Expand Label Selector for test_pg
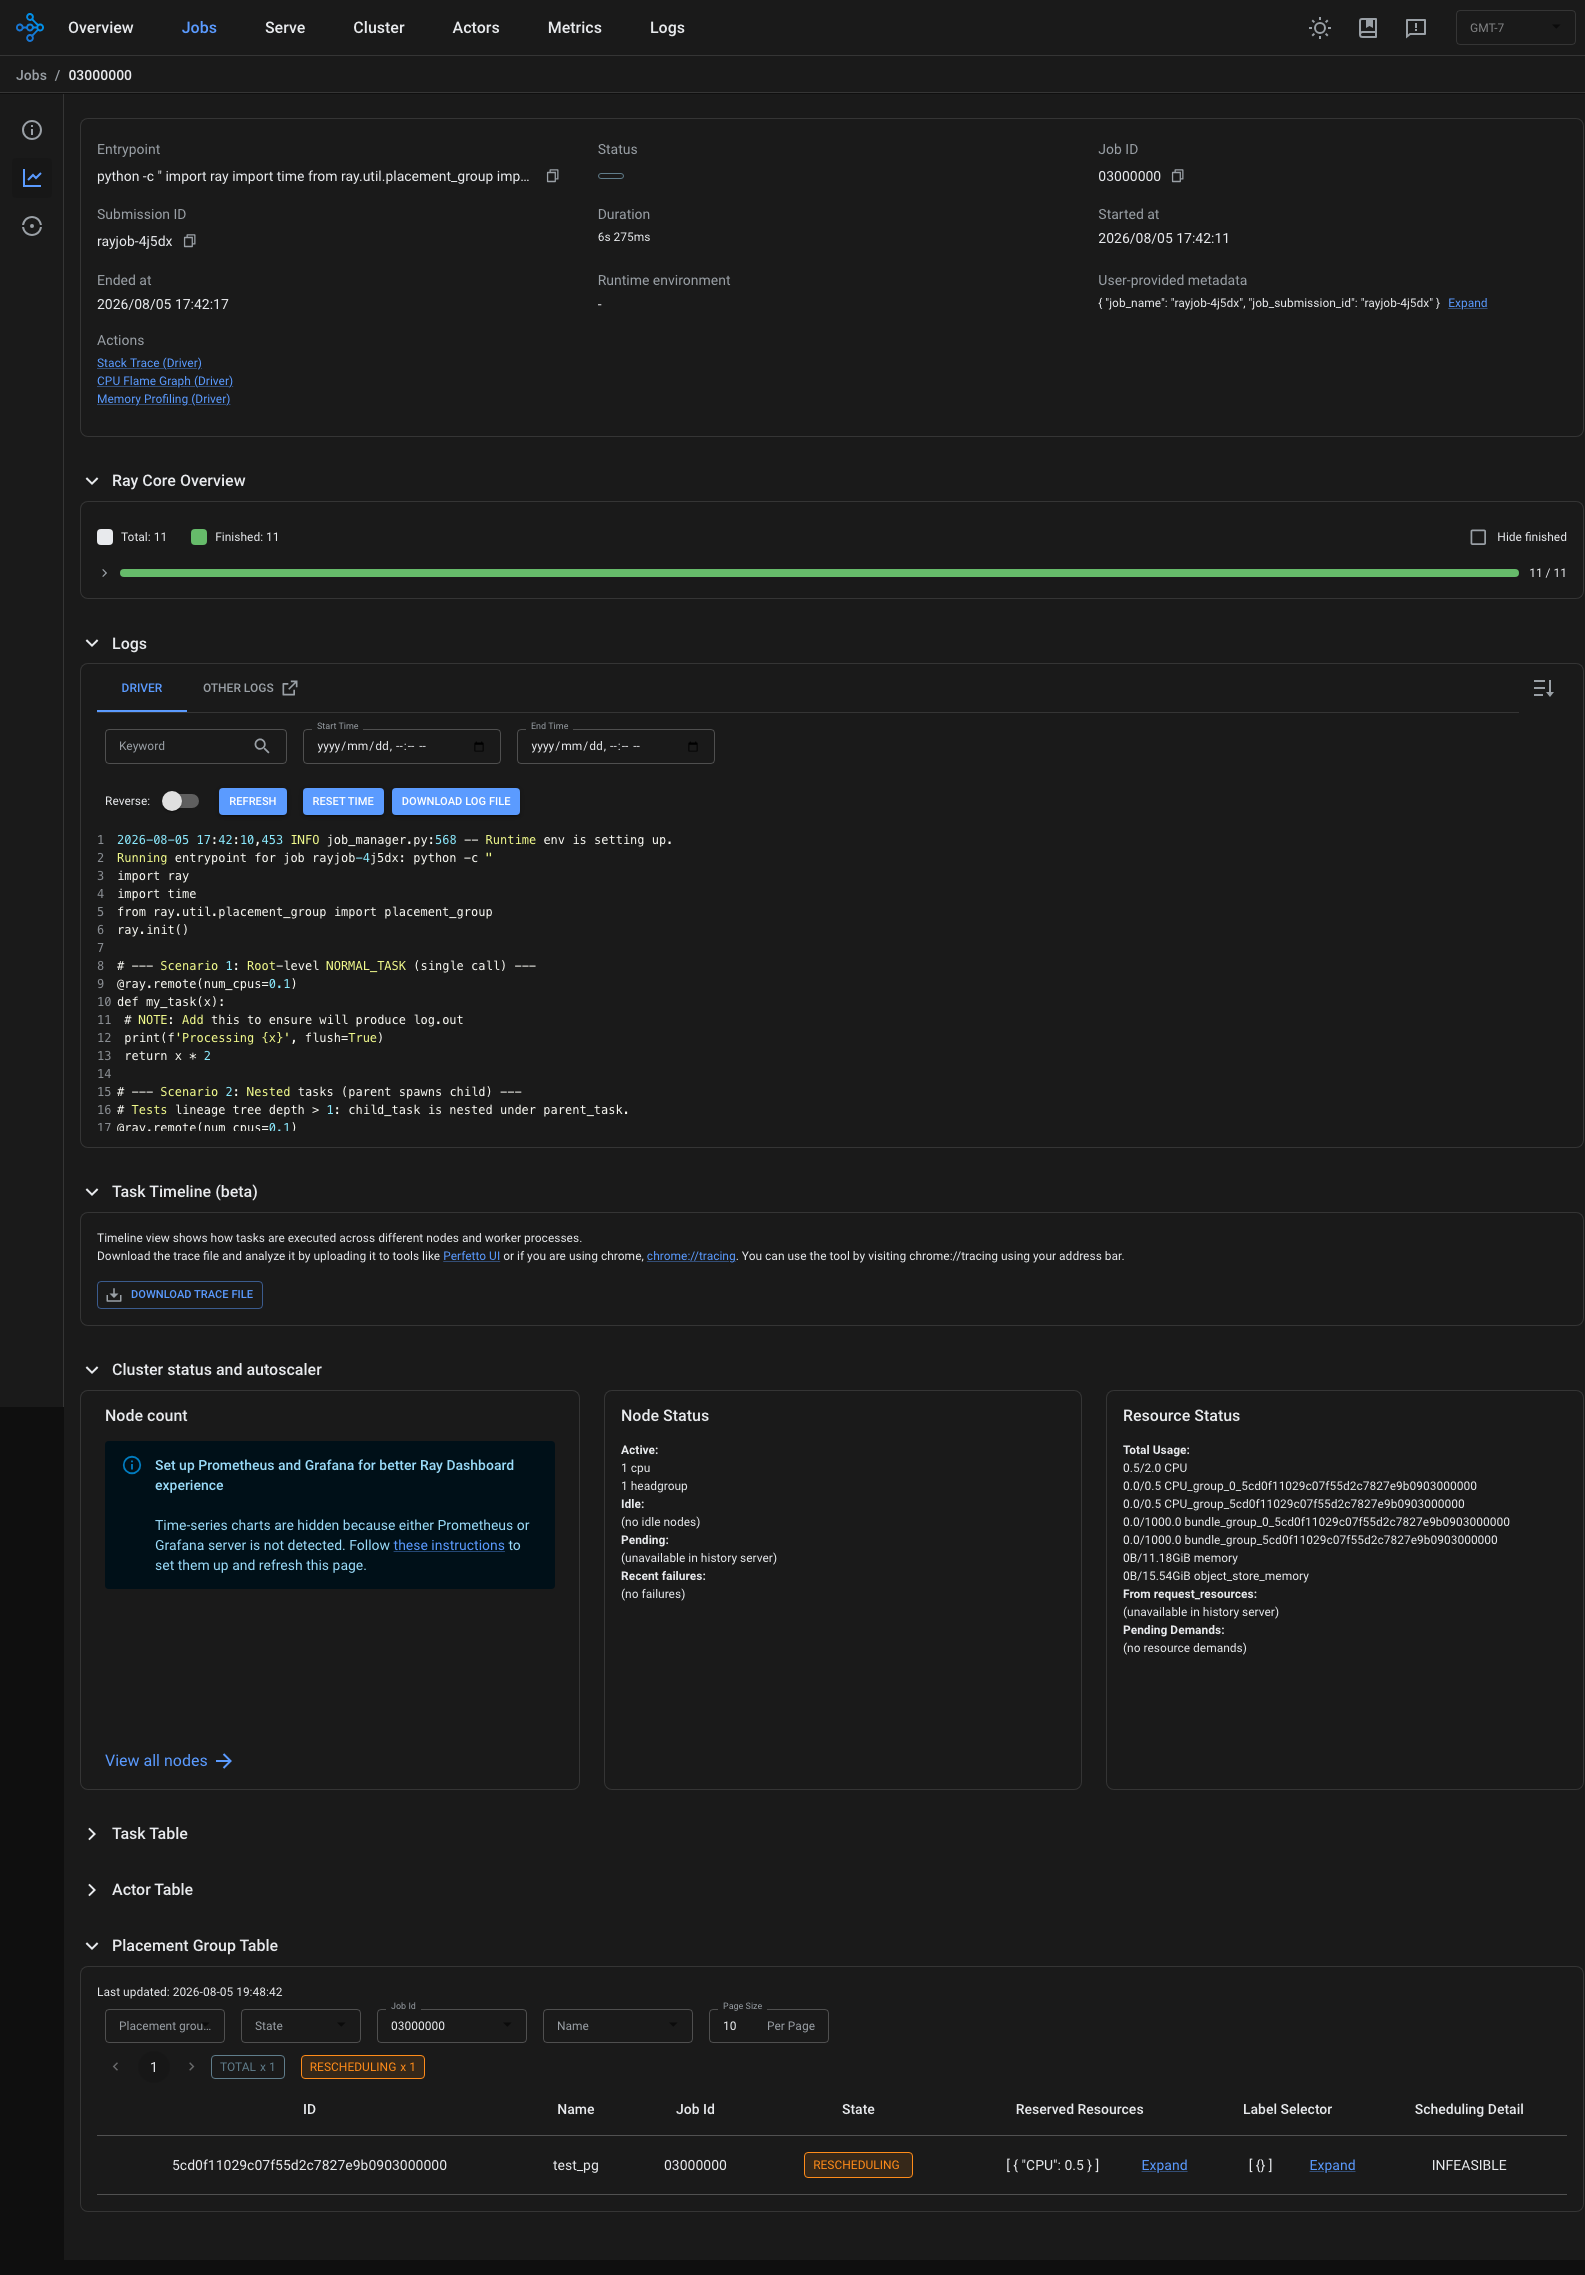1585x2275 pixels. click(x=1332, y=2165)
